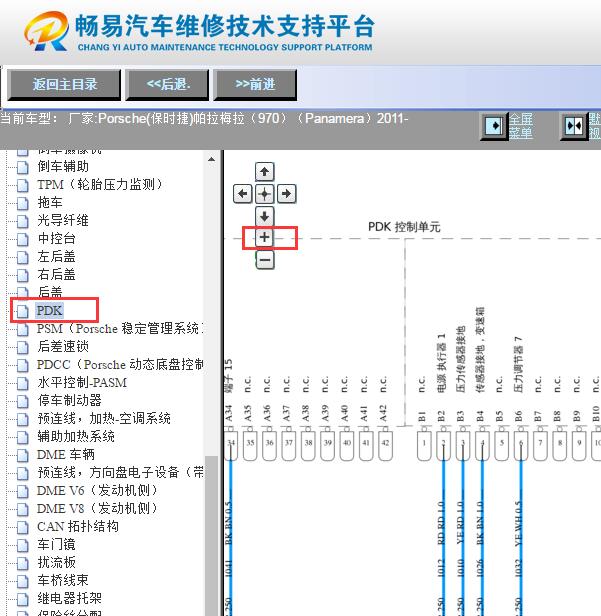Image resolution: width=601 pixels, height=616 pixels.
Task: Select 预连线，方向盘电子设备 item
Action: [x=120, y=473]
